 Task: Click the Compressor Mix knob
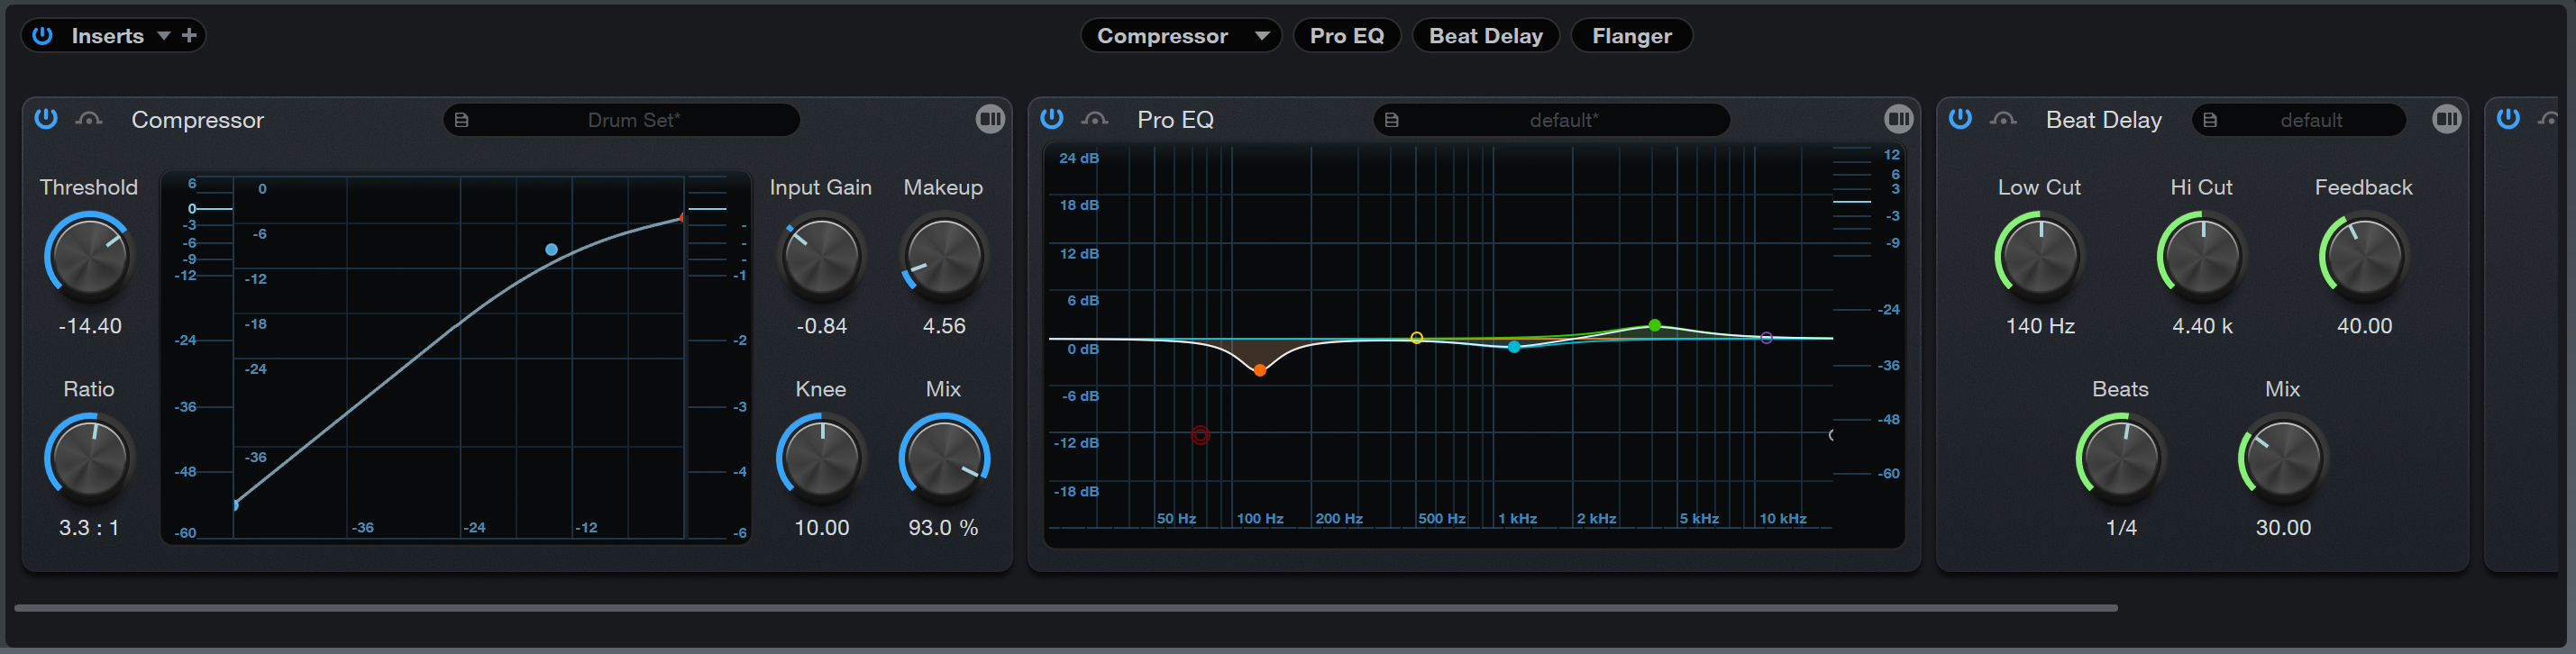tap(943, 458)
